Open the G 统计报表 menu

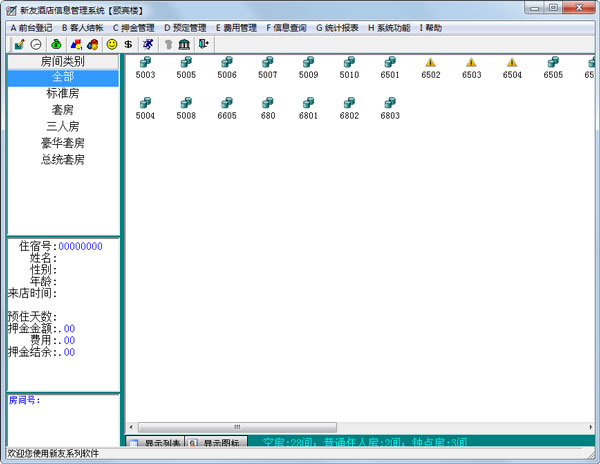(x=338, y=28)
